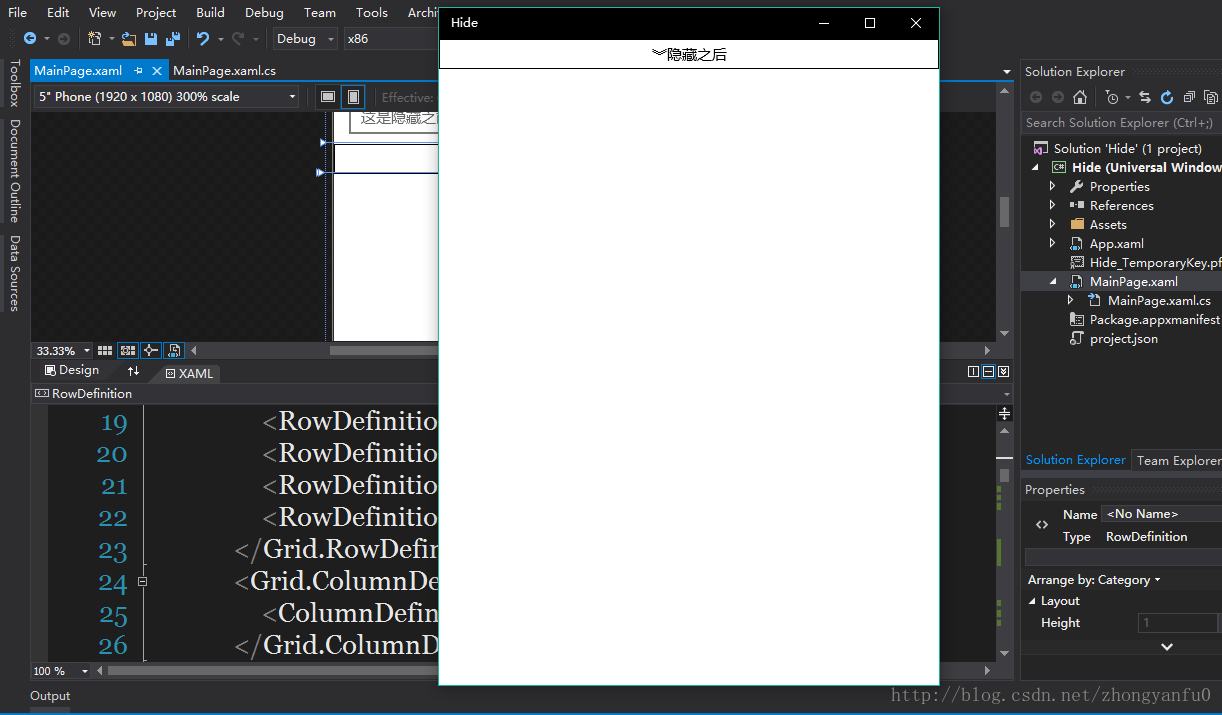Click the designer vertical scrollbar thumb
Image resolution: width=1222 pixels, height=715 pixels.
tap(1005, 211)
